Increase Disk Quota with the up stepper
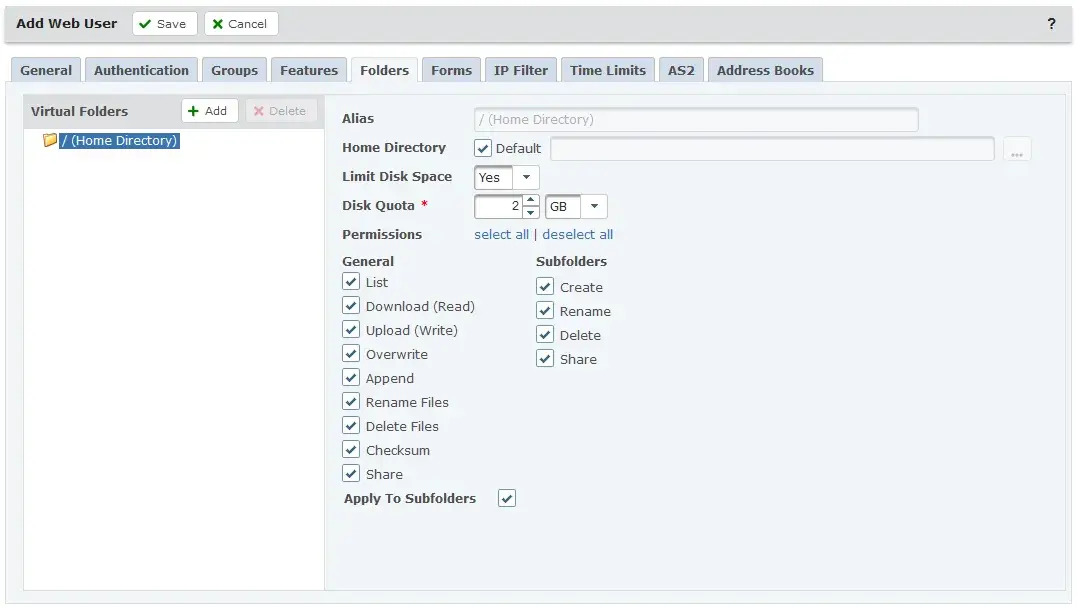 click(x=531, y=201)
